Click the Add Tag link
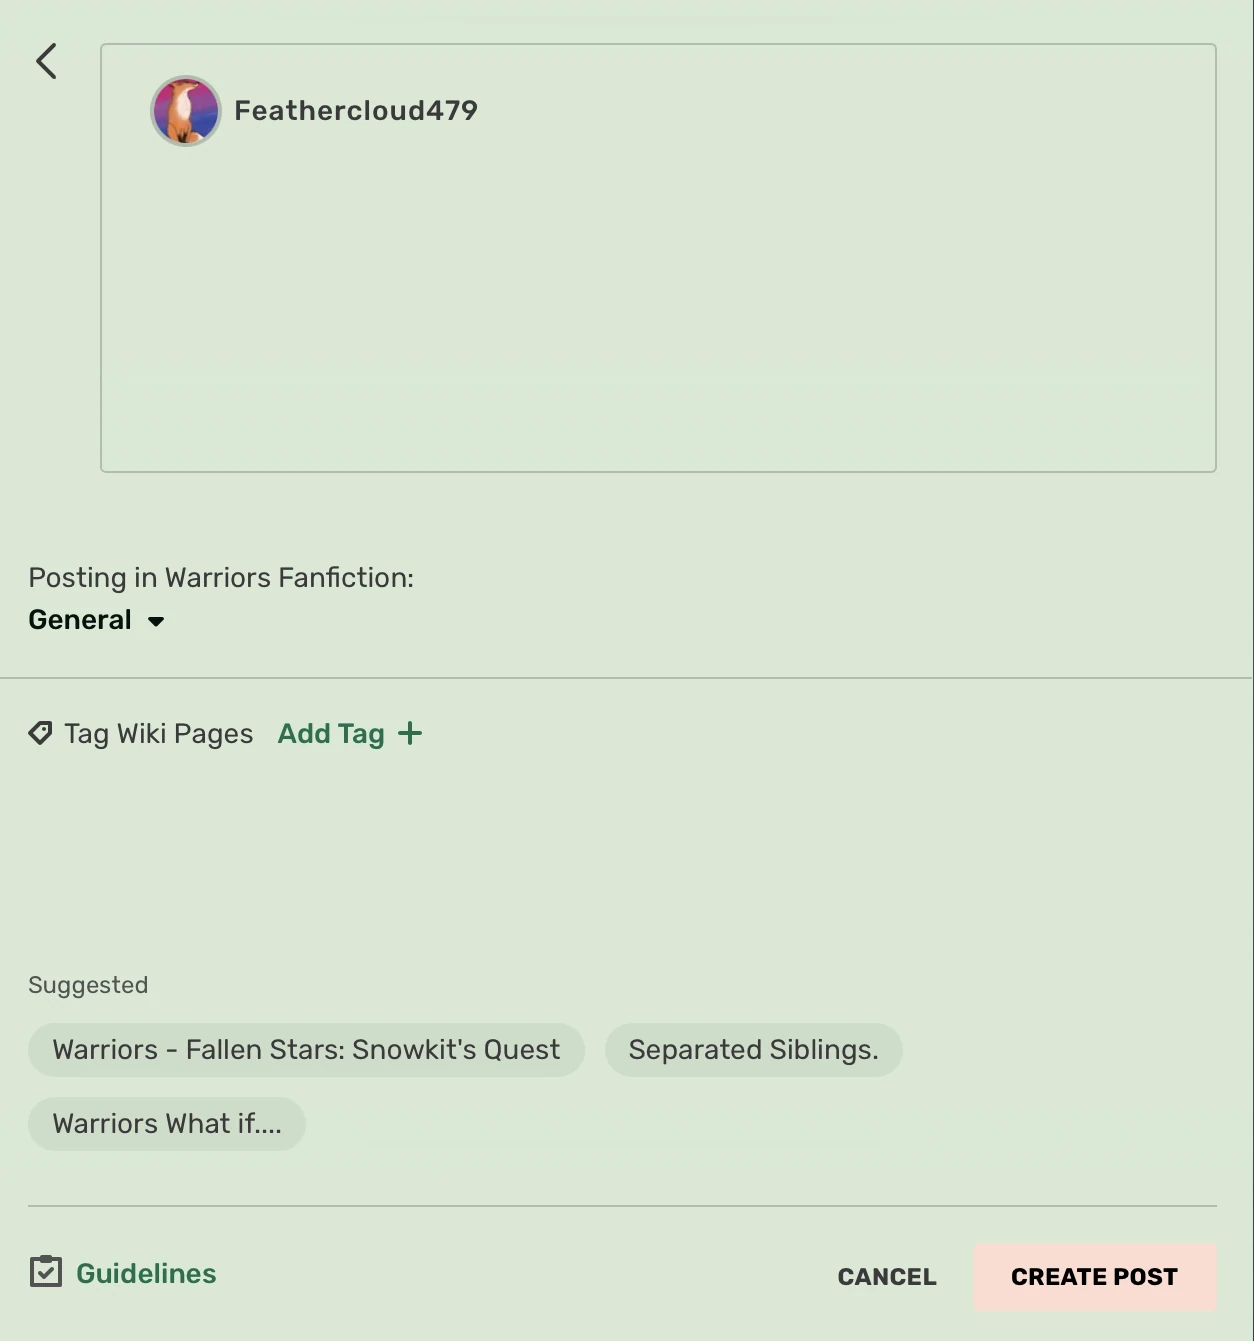 click(331, 734)
